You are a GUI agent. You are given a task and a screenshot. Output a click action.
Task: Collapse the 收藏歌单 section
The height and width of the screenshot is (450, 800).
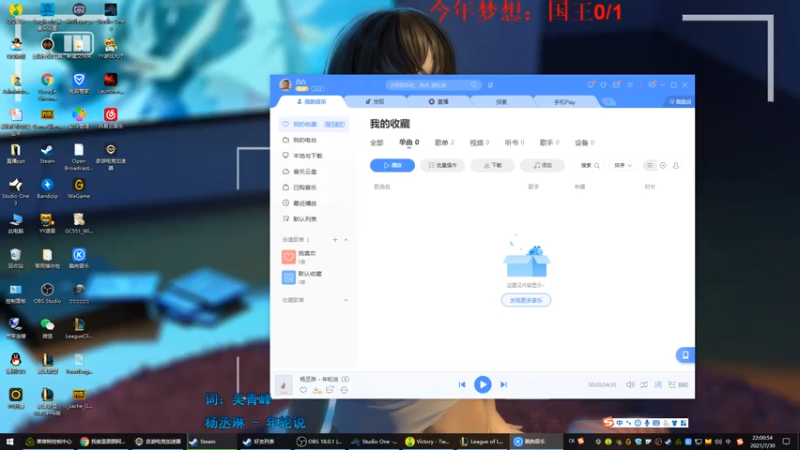coord(346,300)
